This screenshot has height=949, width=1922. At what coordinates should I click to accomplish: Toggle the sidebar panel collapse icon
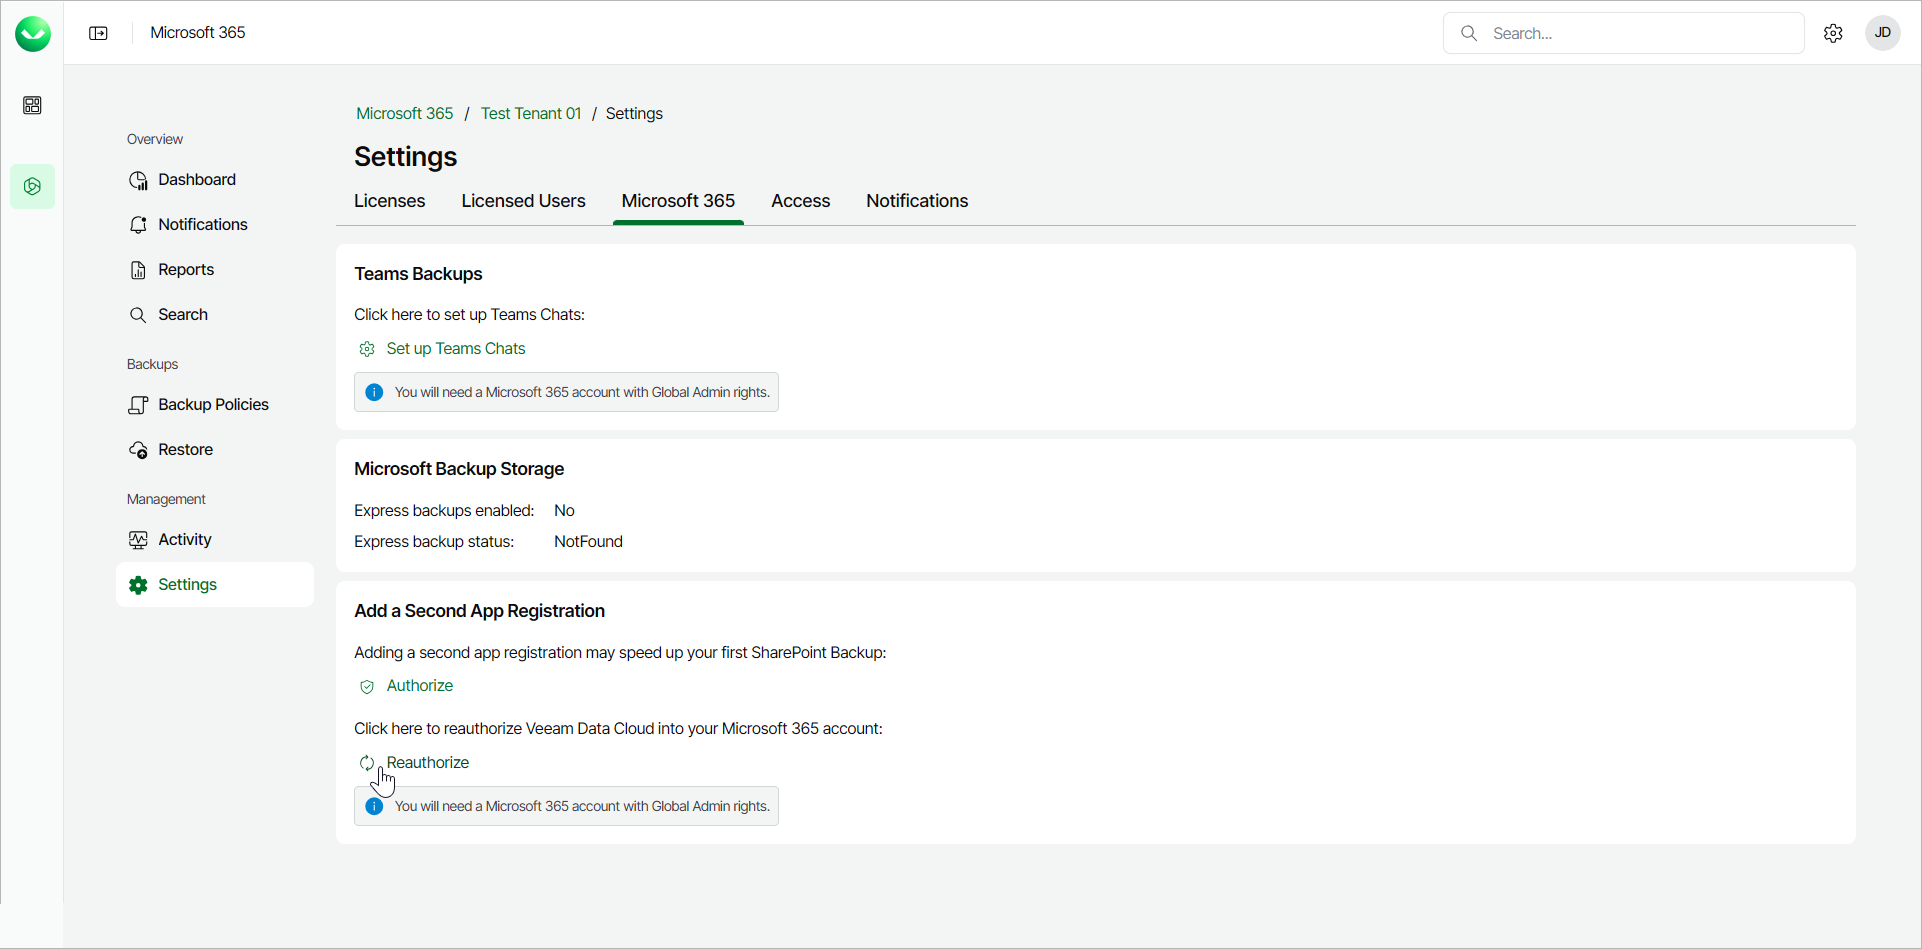pos(98,33)
